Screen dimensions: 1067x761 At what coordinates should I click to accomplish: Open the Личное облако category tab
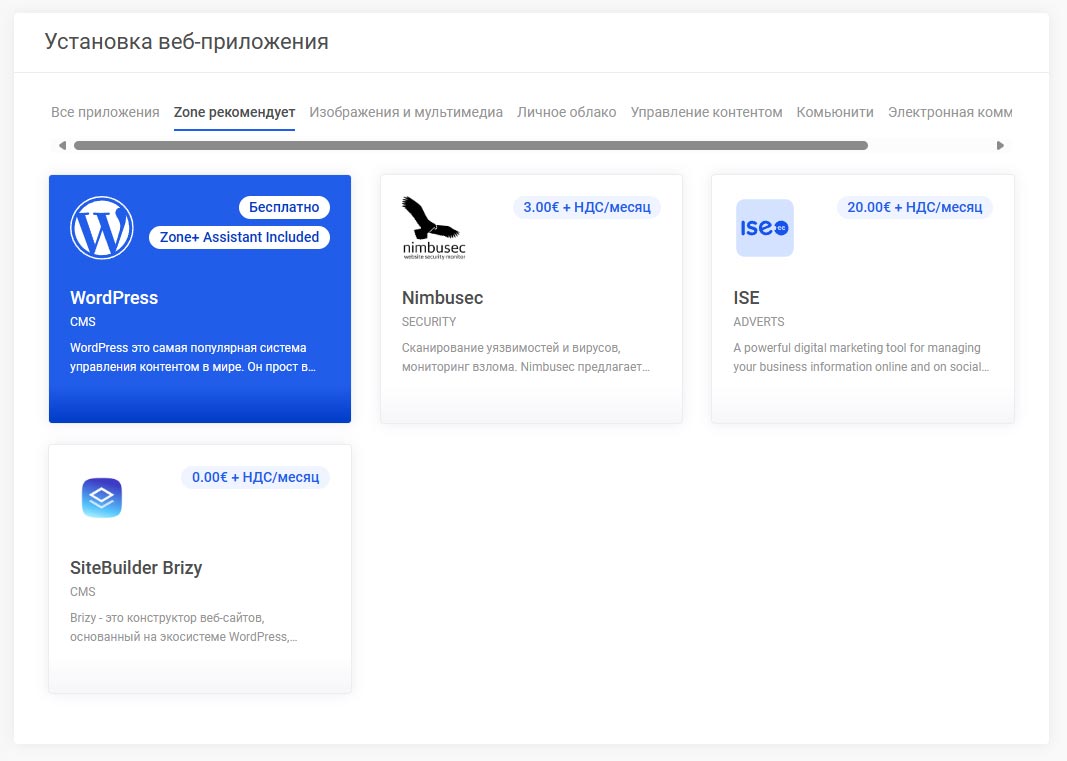point(566,112)
